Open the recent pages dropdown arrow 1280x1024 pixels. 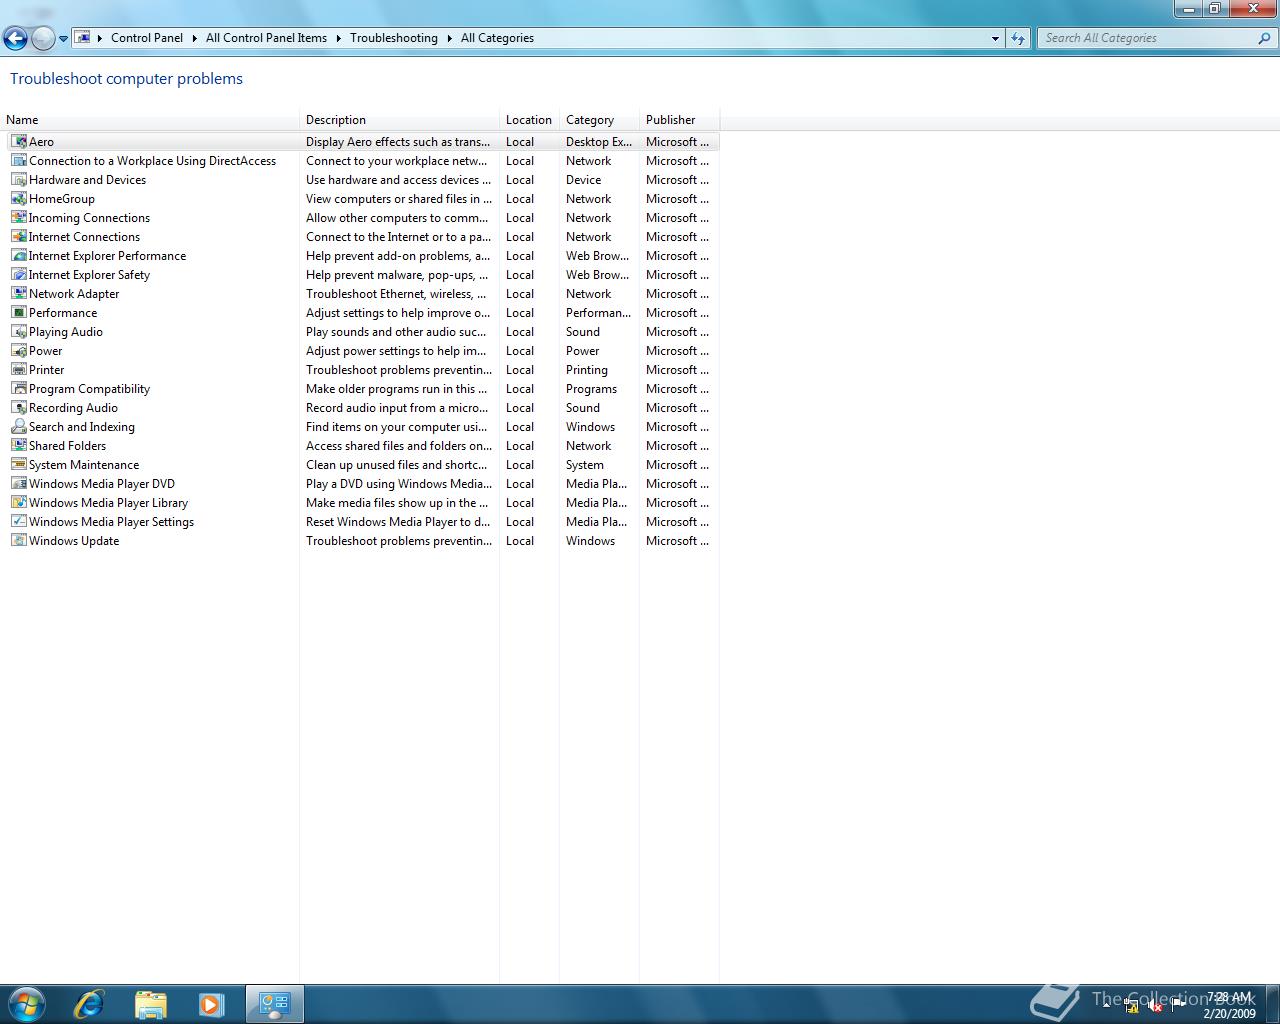point(63,39)
